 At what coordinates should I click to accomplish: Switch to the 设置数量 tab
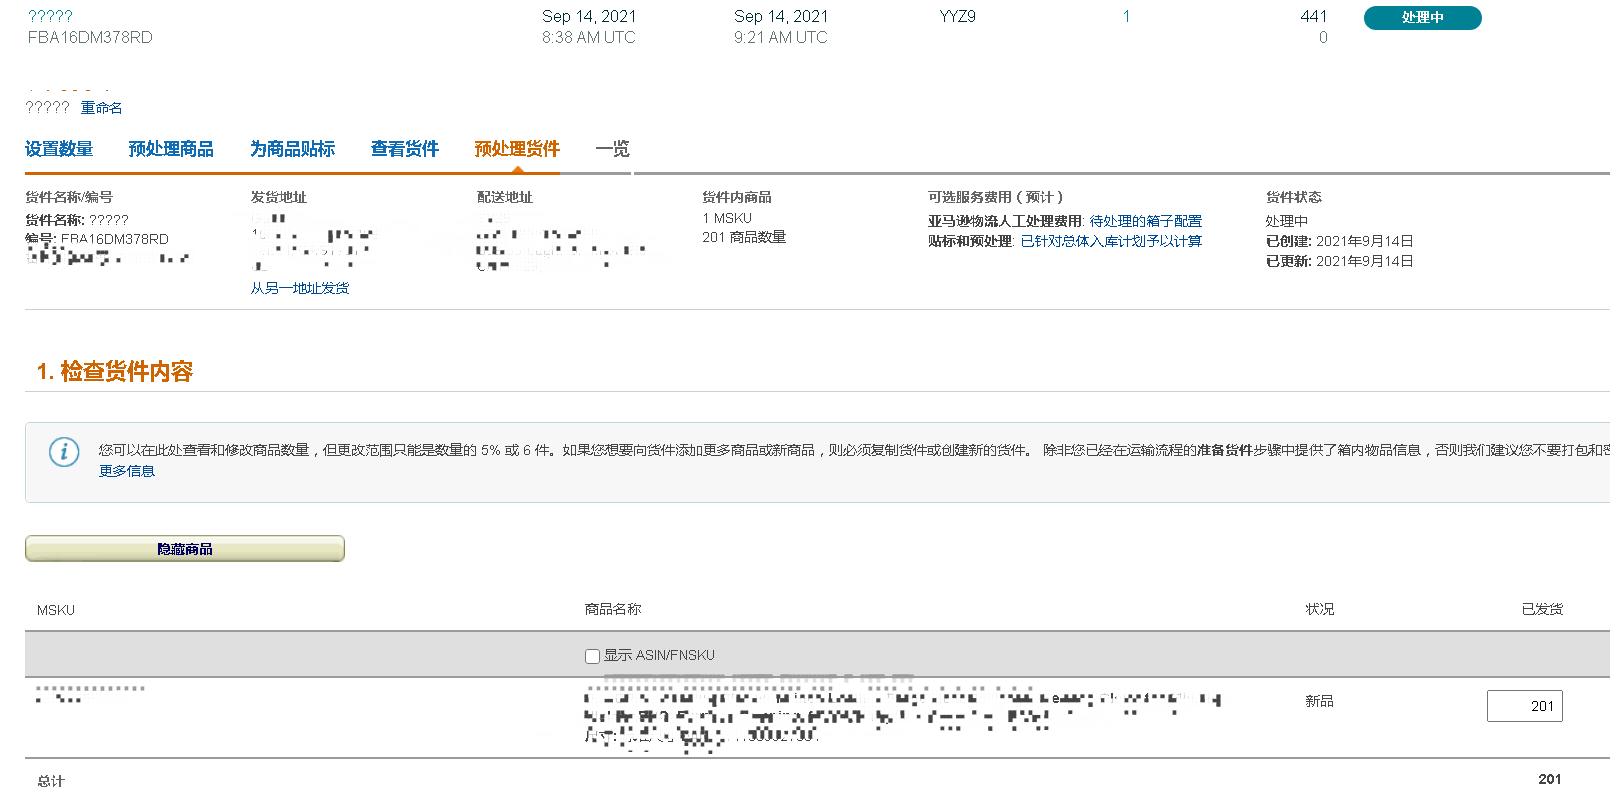59,149
